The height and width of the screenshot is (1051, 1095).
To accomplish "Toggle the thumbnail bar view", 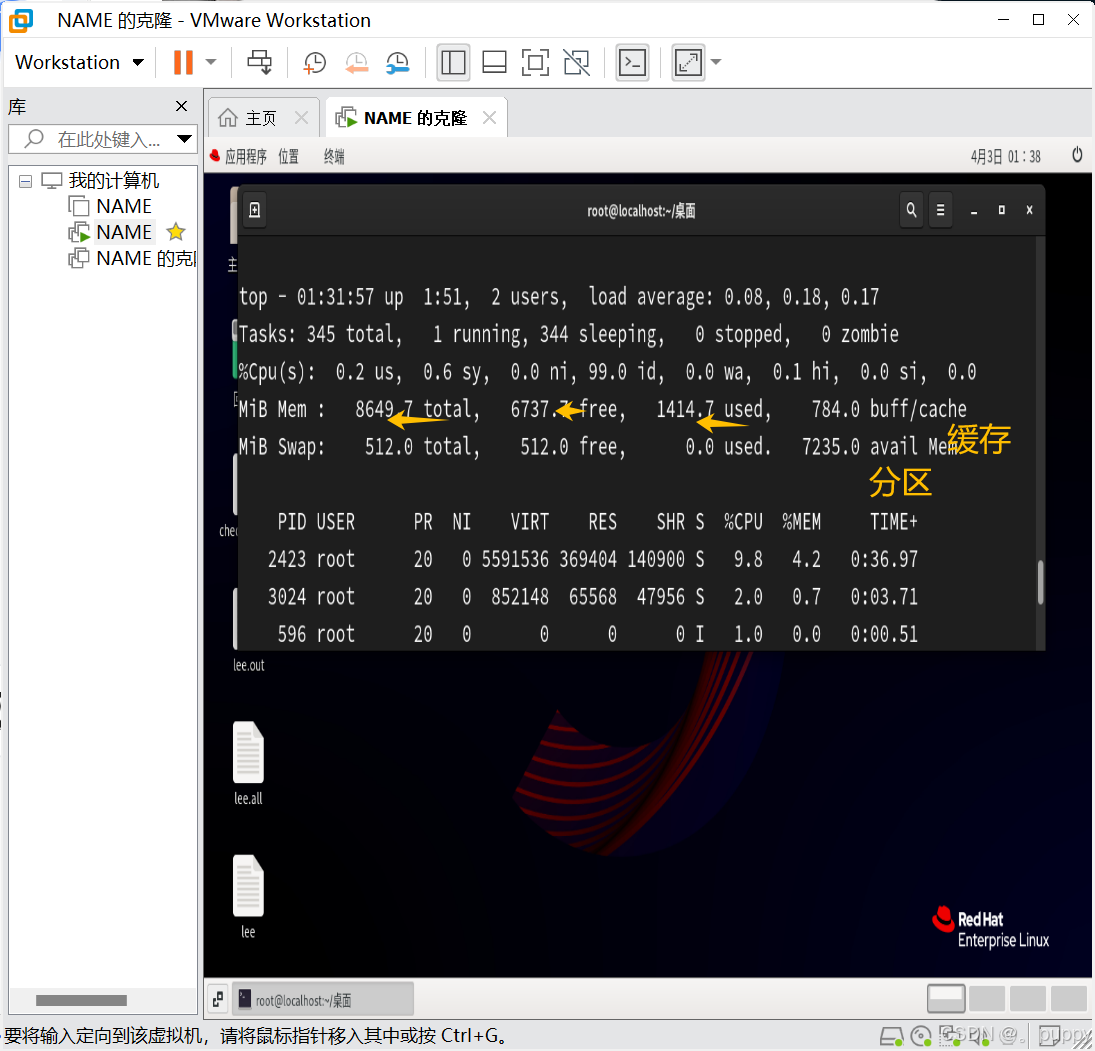I will [494, 62].
